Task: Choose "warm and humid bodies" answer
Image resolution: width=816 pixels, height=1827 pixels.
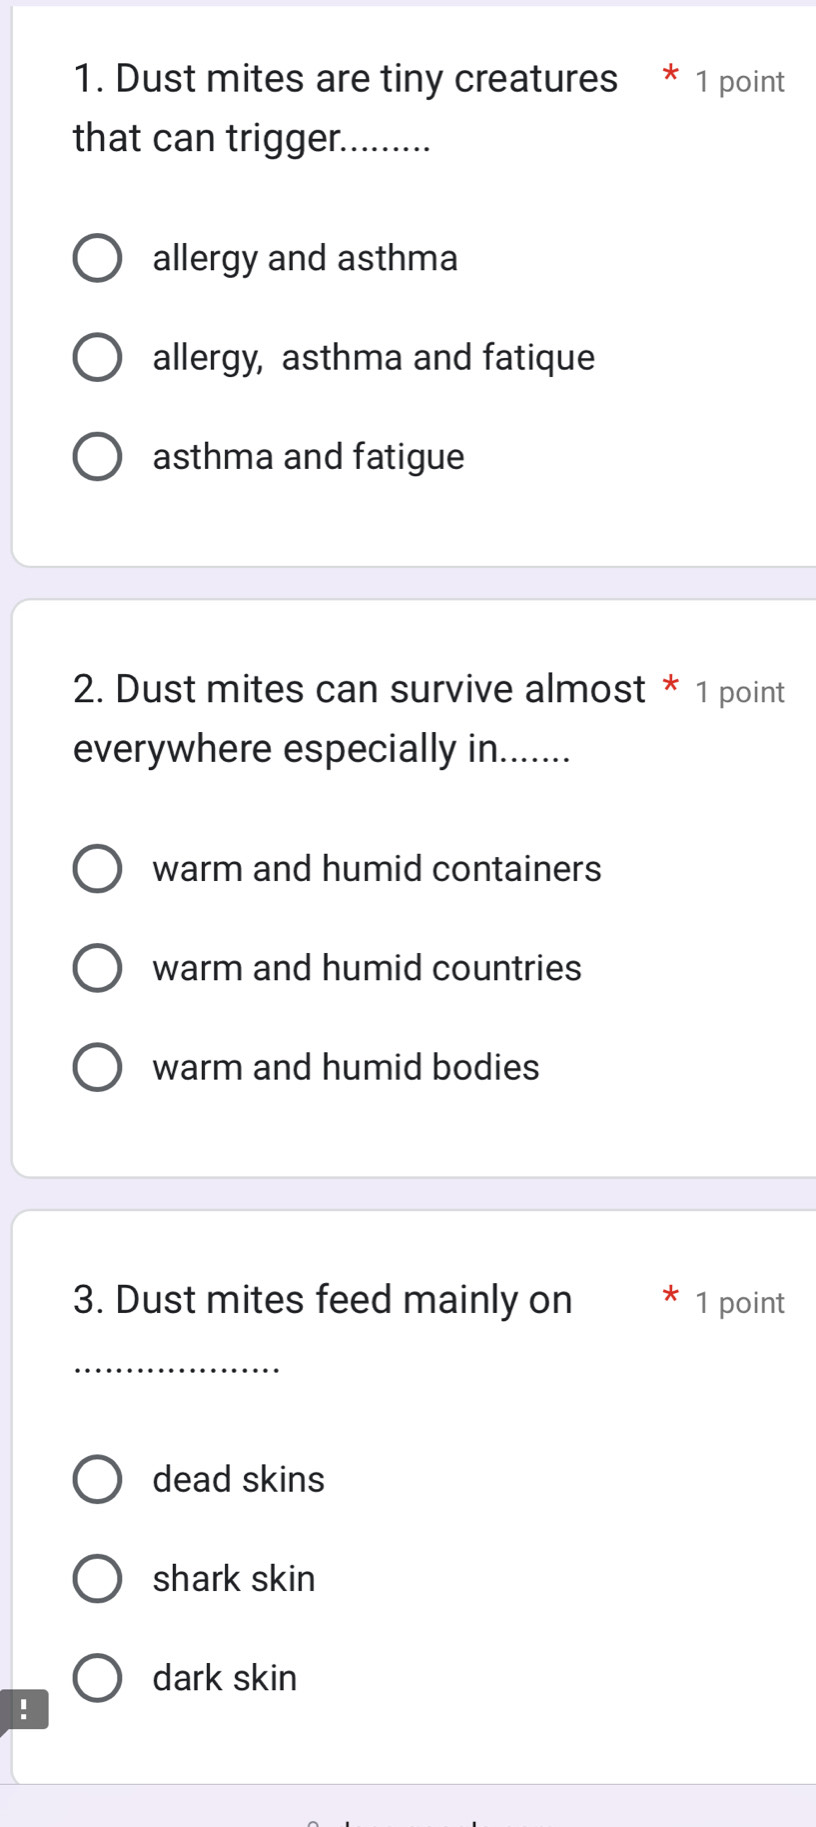Action: (x=97, y=1068)
